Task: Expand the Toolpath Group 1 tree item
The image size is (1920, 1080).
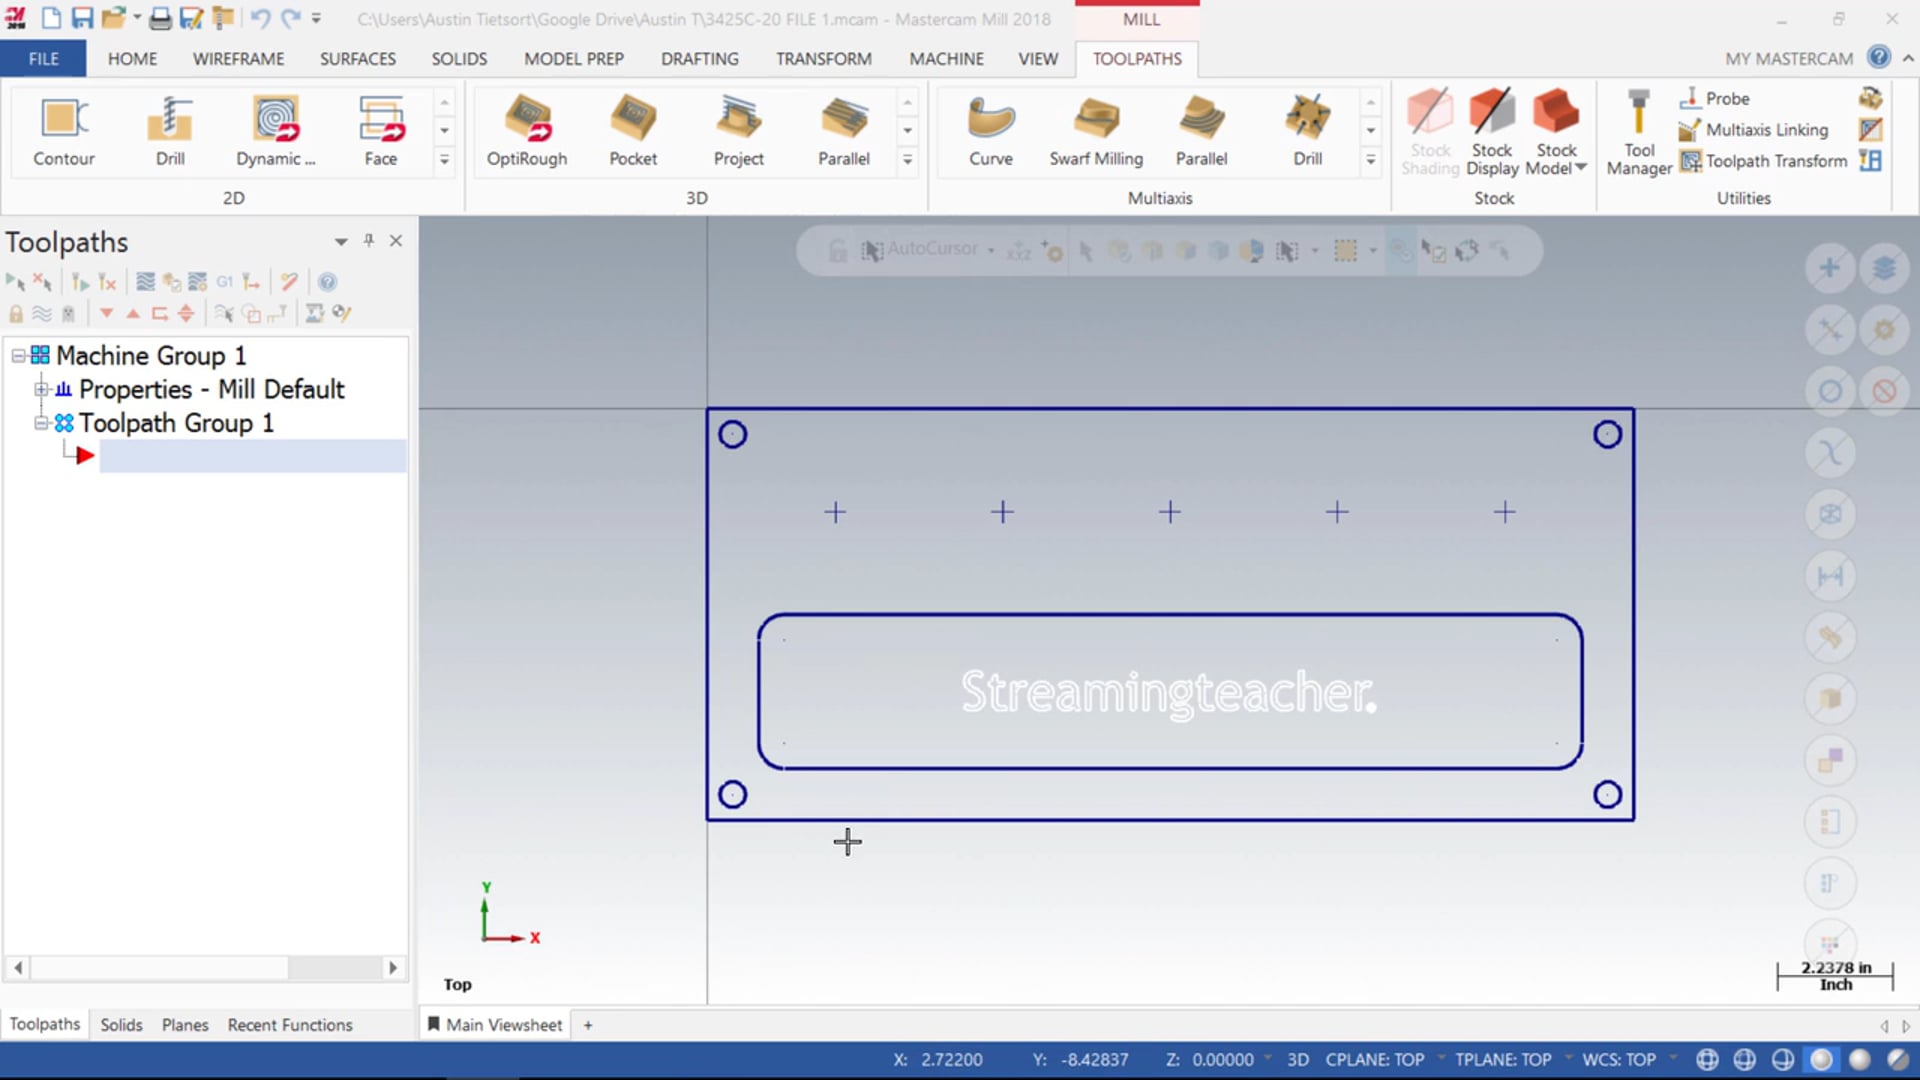Action: (38, 422)
